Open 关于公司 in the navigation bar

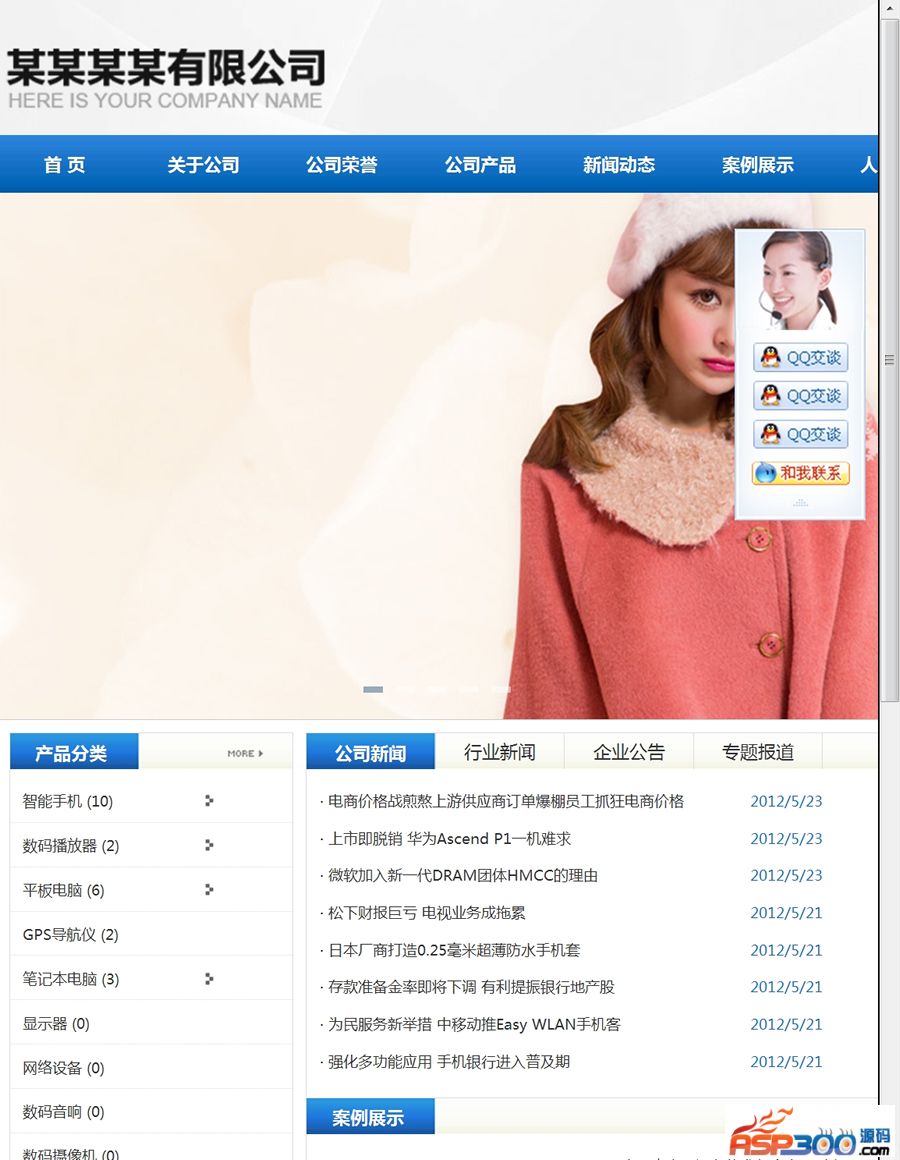(203, 165)
